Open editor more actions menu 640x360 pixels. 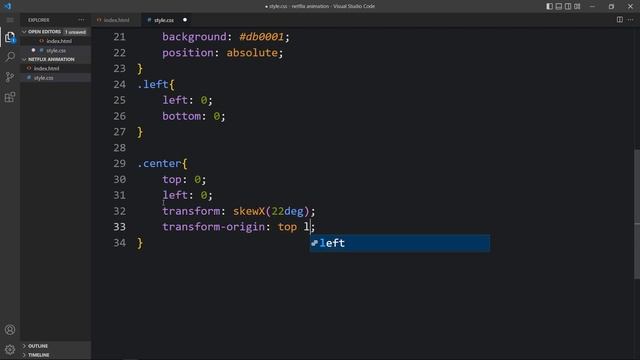pos(631,20)
